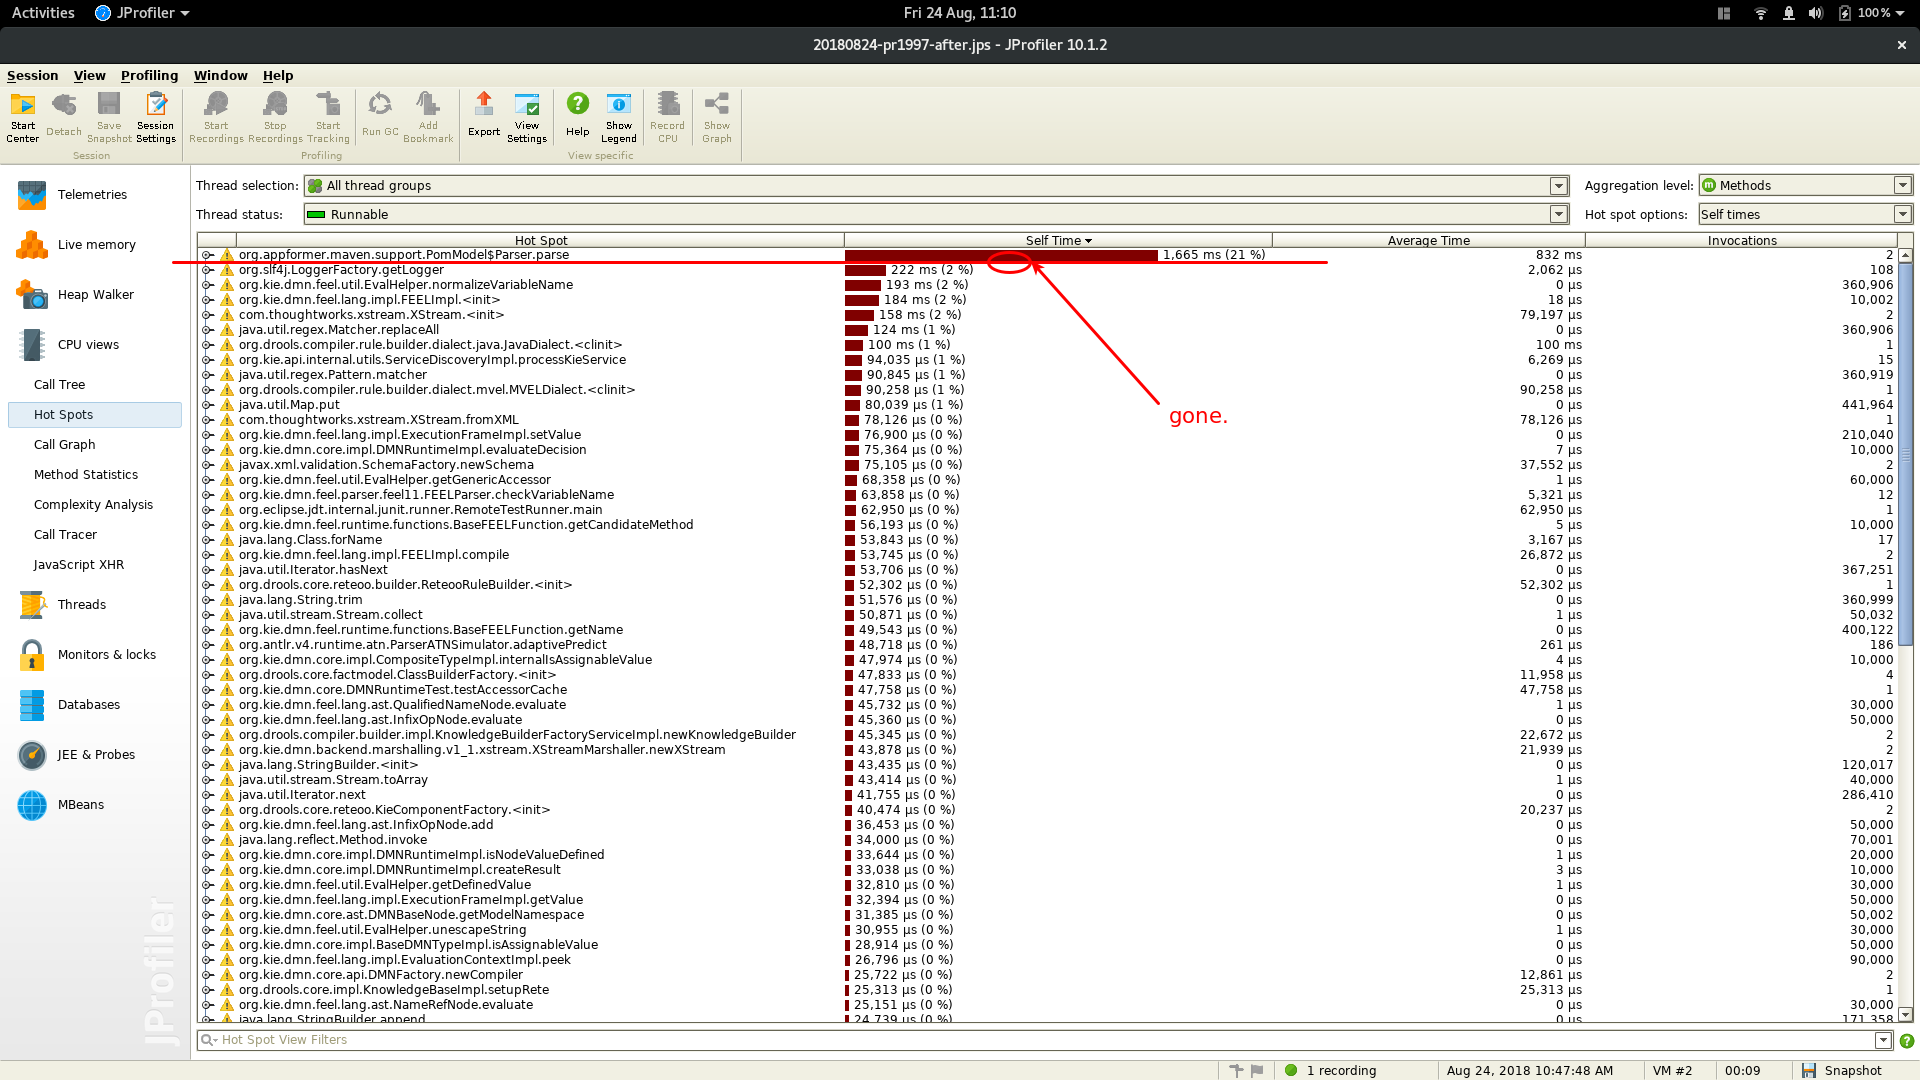Image resolution: width=1920 pixels, height=1080 pixels.
Task: Open the Monitors & locks section
Action: pos(106,655)
